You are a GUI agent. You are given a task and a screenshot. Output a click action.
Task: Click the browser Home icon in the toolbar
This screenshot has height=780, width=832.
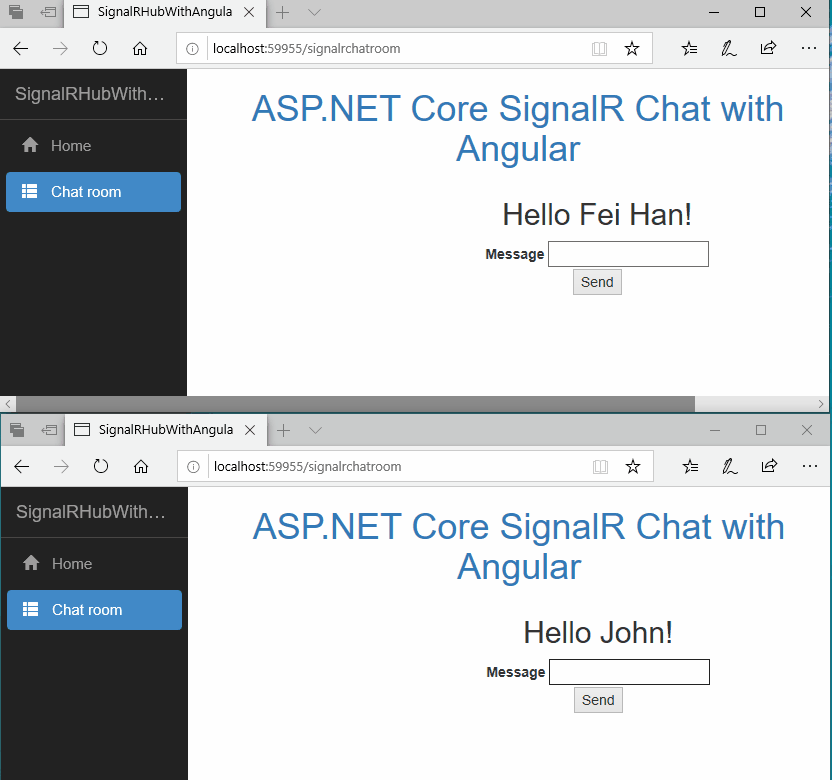pyautogui.click(x=140, y=47)
